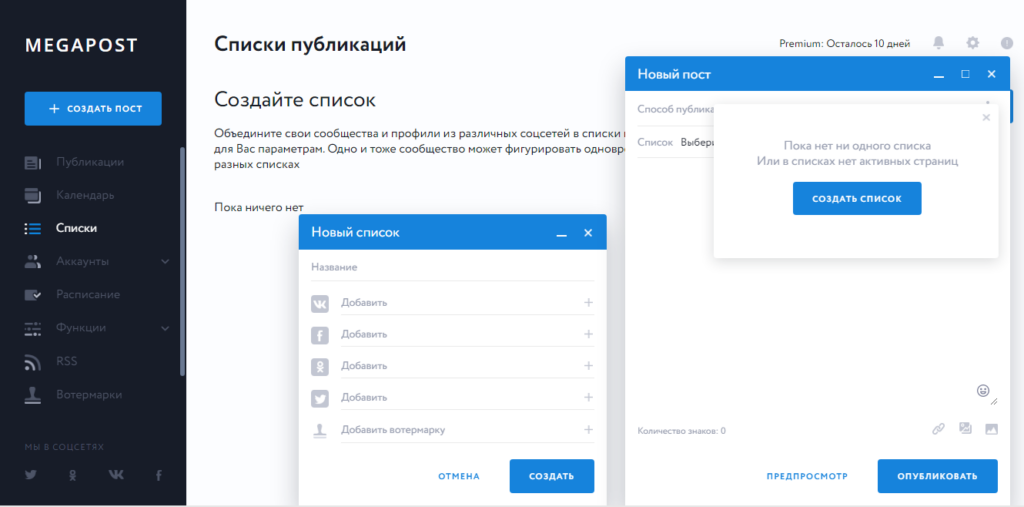Click the Создать список button in popup
The image size is (1024, 507).
(856, 198)
